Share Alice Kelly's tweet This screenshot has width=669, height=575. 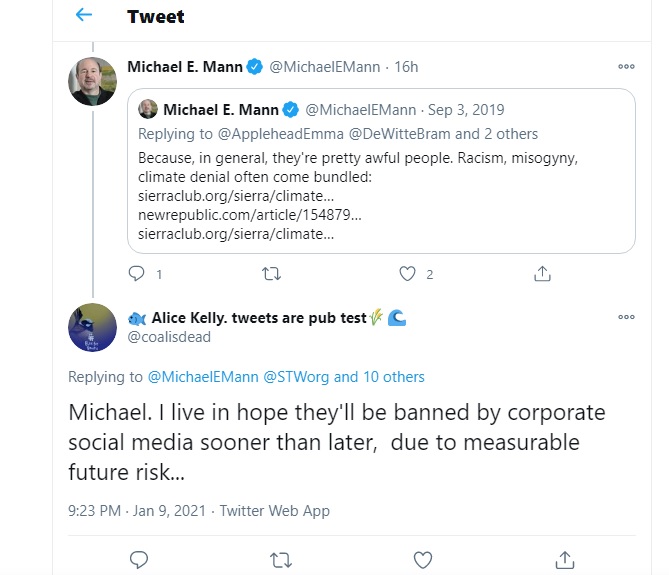[x=564, y=558]
